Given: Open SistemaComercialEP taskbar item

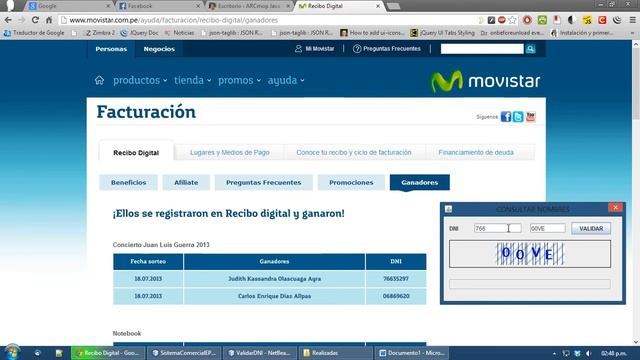Looking at the screenshot, I should point(183,353).
